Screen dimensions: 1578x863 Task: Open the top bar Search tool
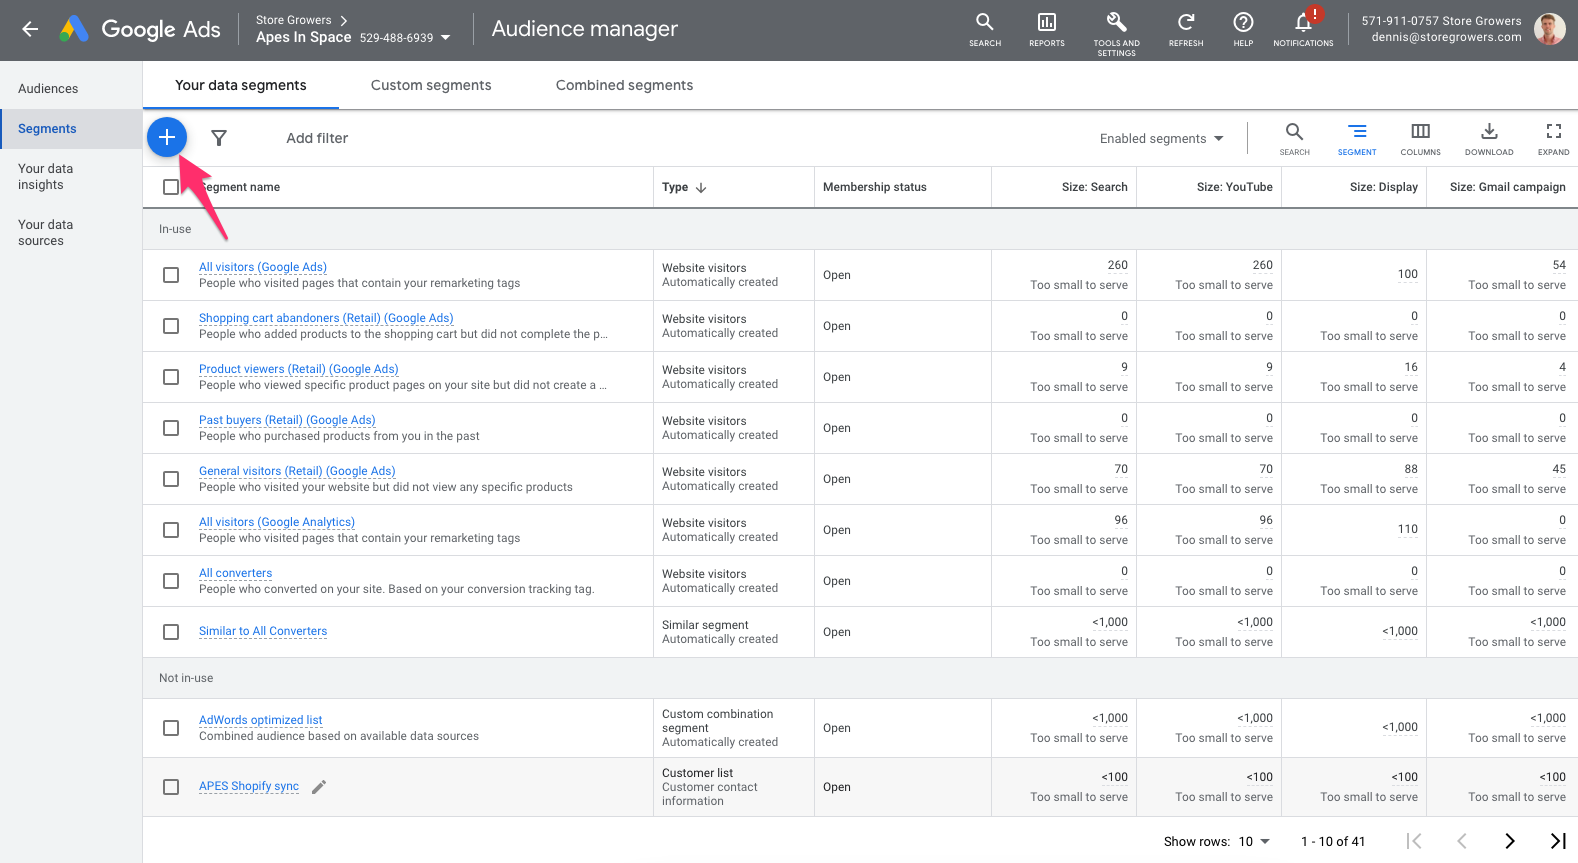coord(985,29)
